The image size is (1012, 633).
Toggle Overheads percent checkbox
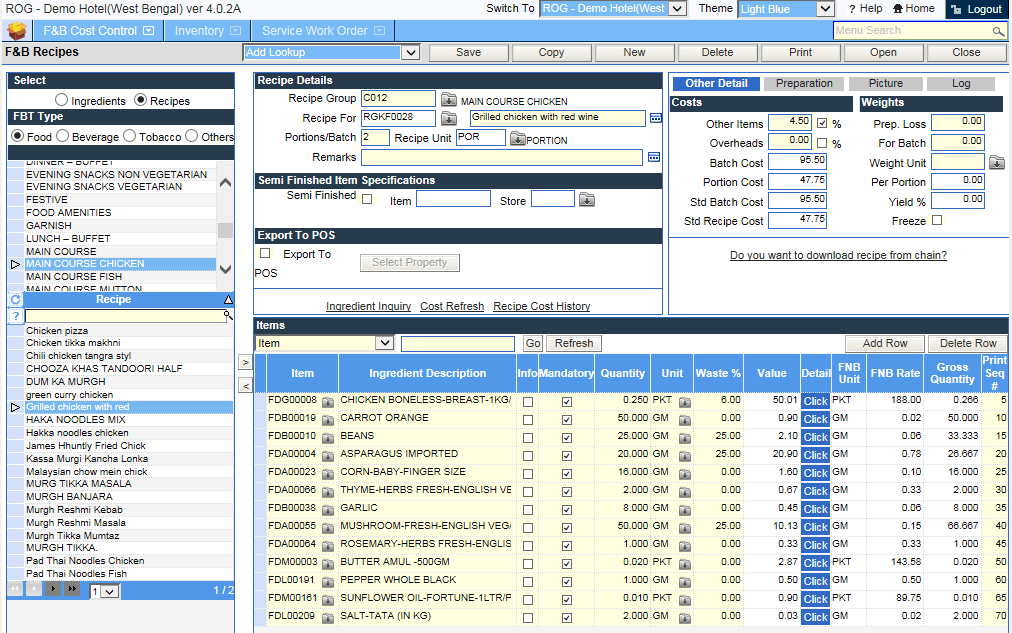[x=822, y=143]
